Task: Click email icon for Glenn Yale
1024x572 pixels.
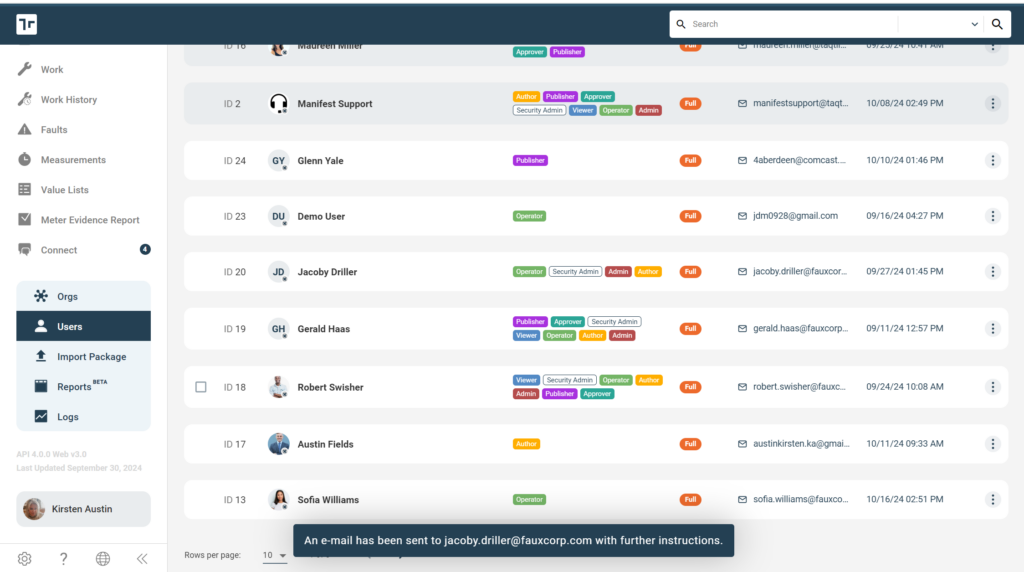Action: 742,160
